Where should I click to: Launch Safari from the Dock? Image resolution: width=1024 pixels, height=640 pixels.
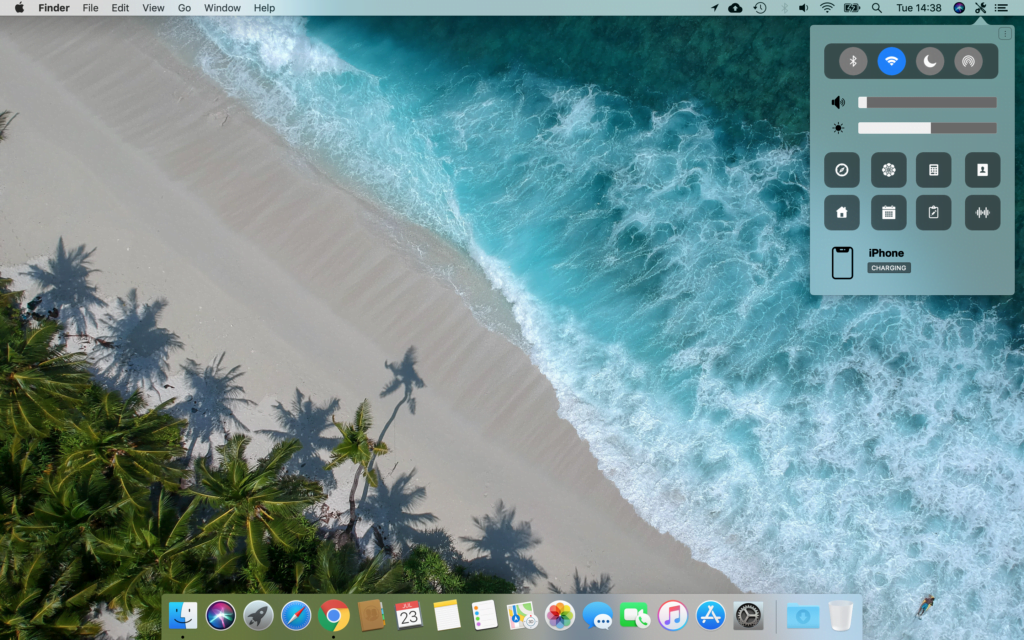(x=296, y=615)
